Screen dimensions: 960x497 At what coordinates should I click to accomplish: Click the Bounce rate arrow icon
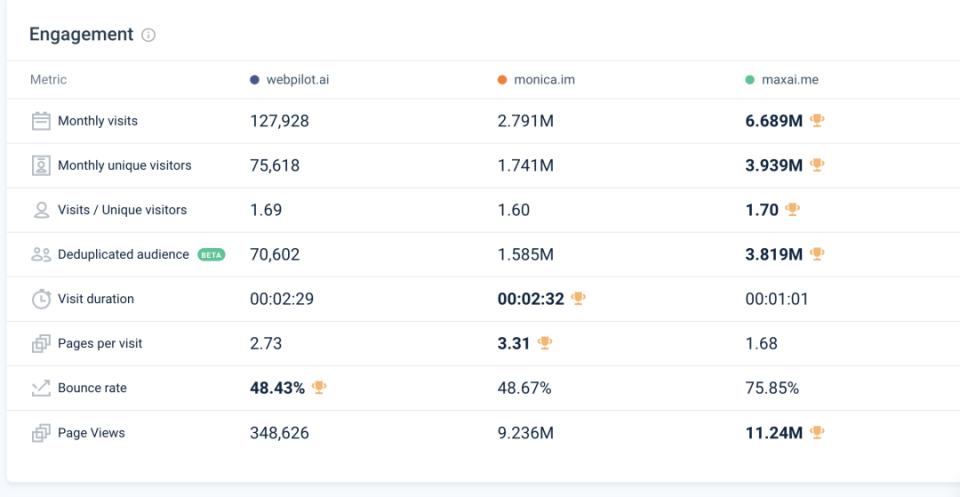tap(41, 388)
